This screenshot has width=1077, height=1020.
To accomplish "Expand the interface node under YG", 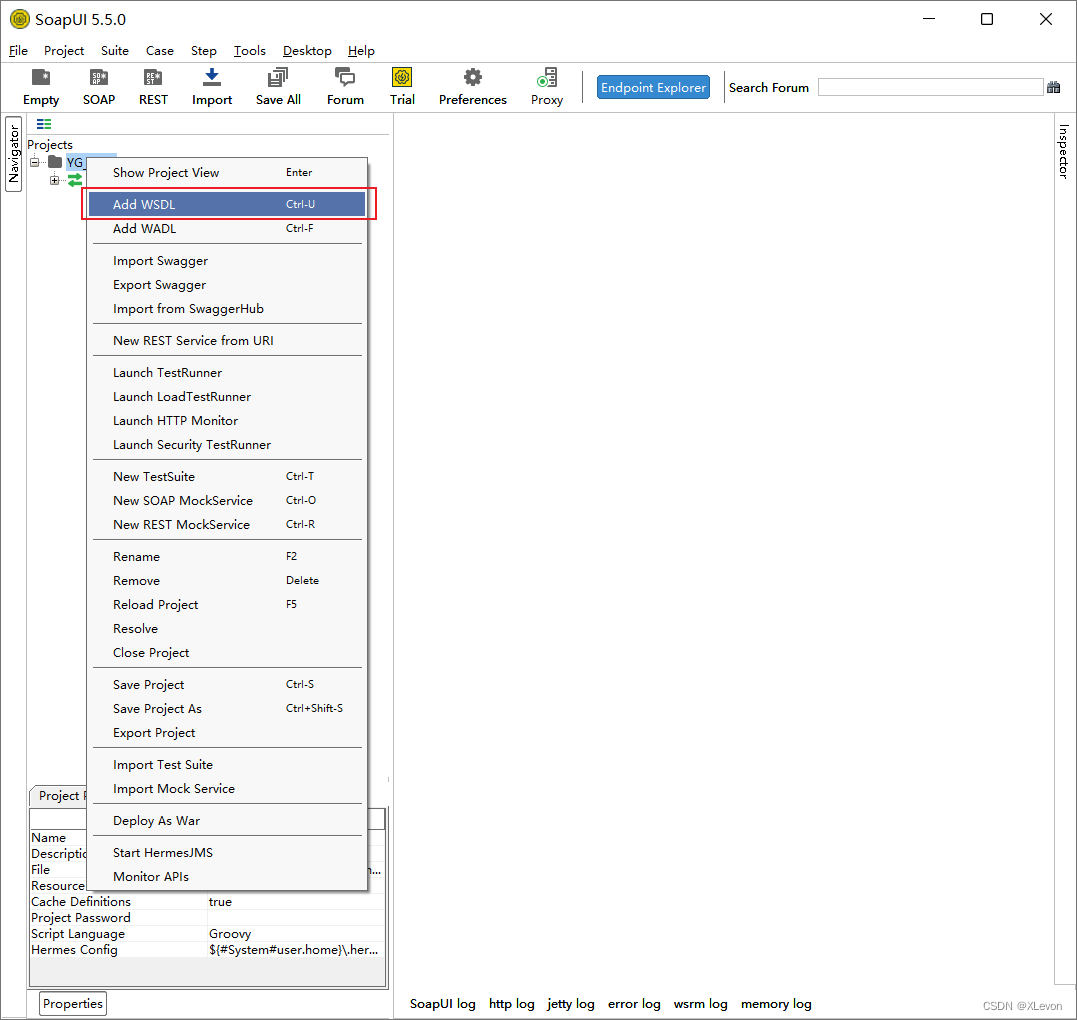I will click(x=54, y=180).
